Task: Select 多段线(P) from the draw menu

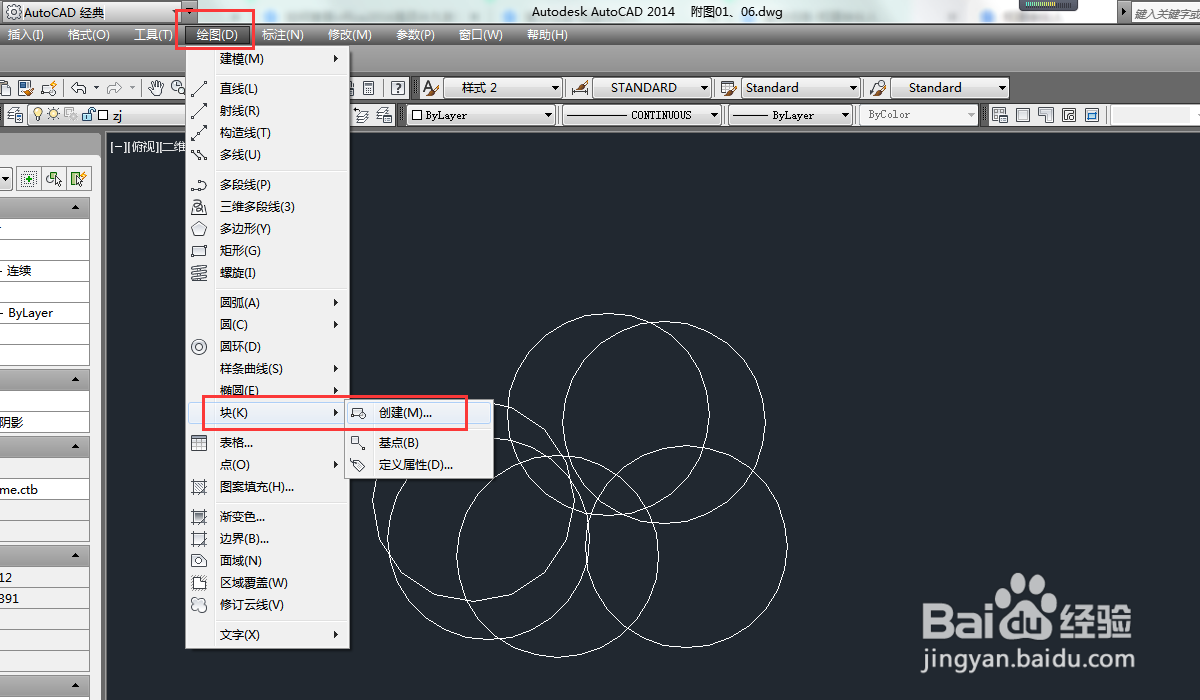Action: pos(267,185)
